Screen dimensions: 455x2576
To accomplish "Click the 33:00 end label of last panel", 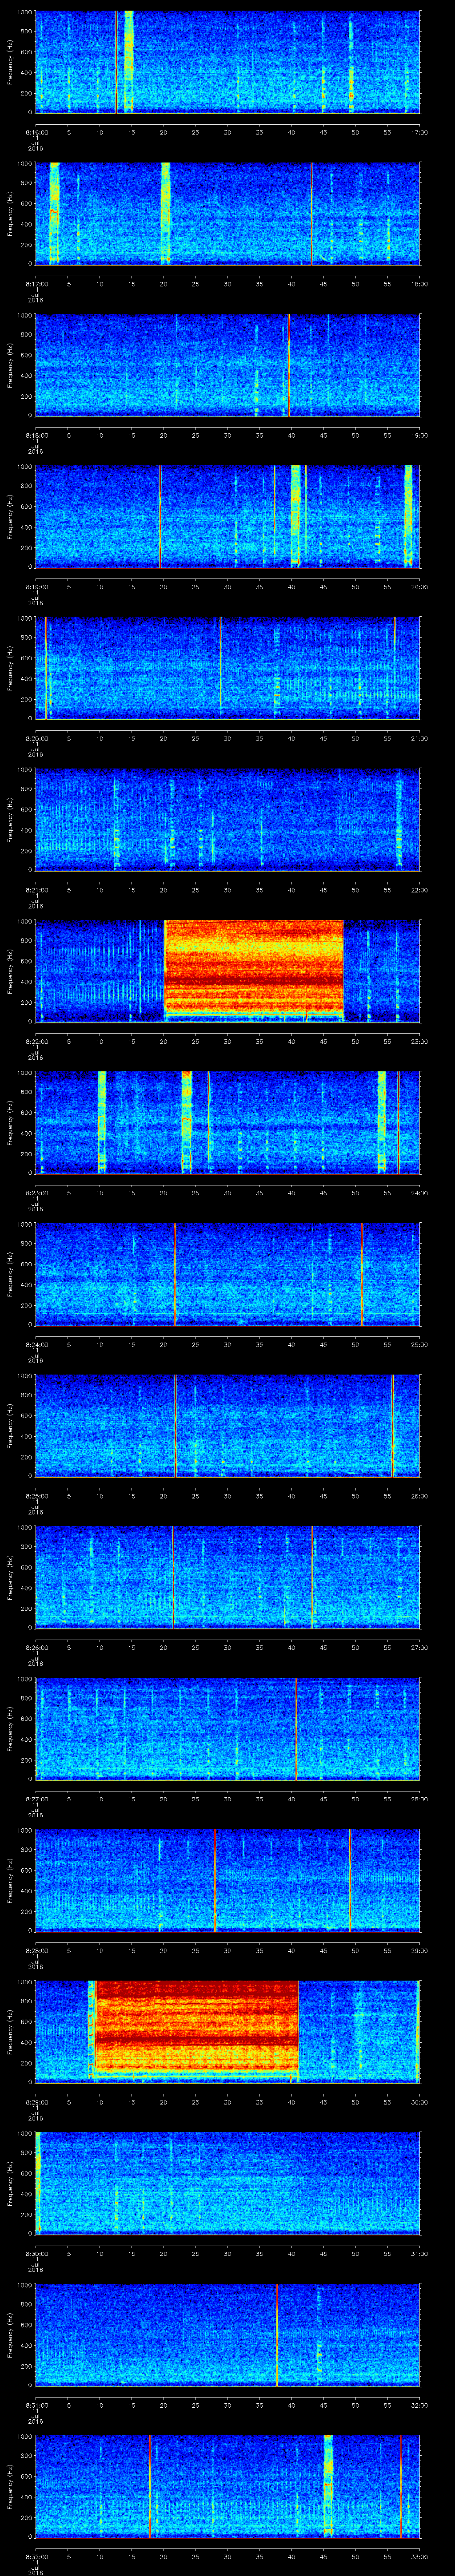I will click(419, 2556).
